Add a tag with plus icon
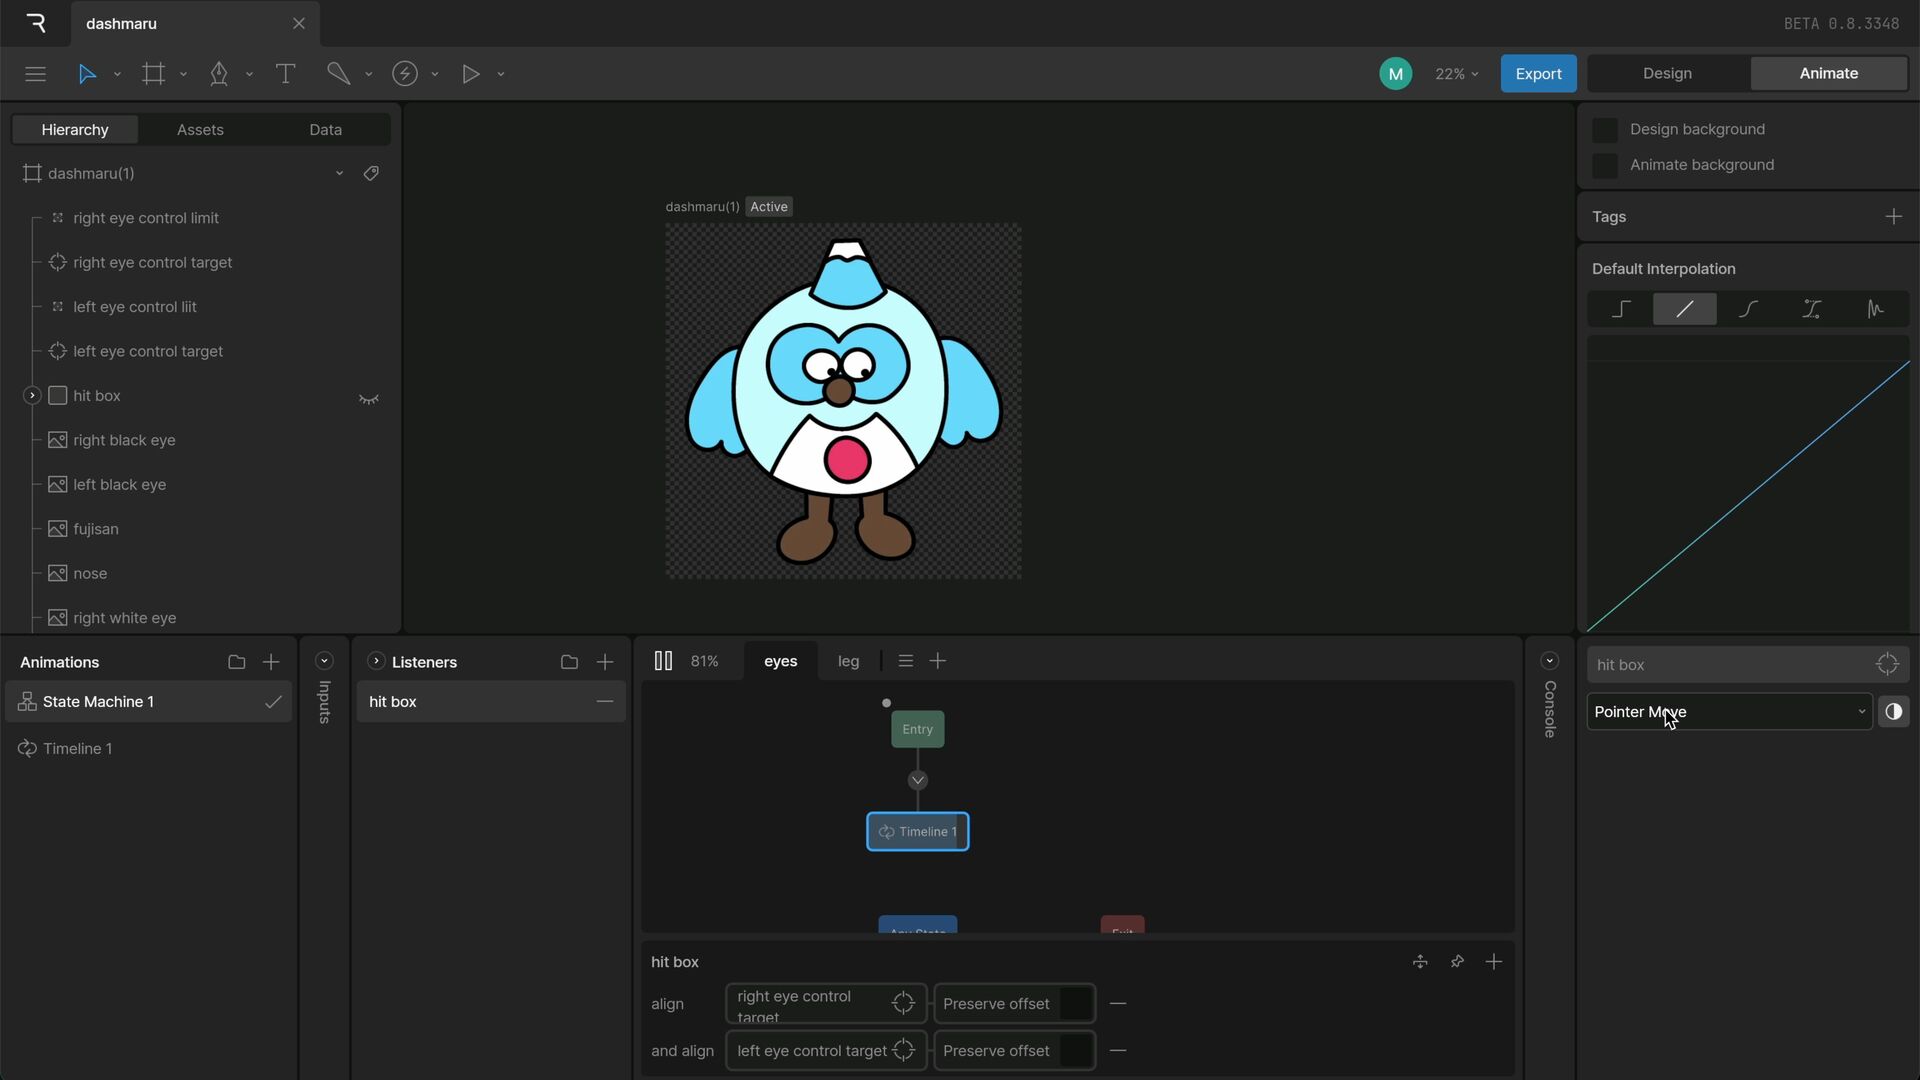This screenshot has height=1080, width=1920. 1893,217
